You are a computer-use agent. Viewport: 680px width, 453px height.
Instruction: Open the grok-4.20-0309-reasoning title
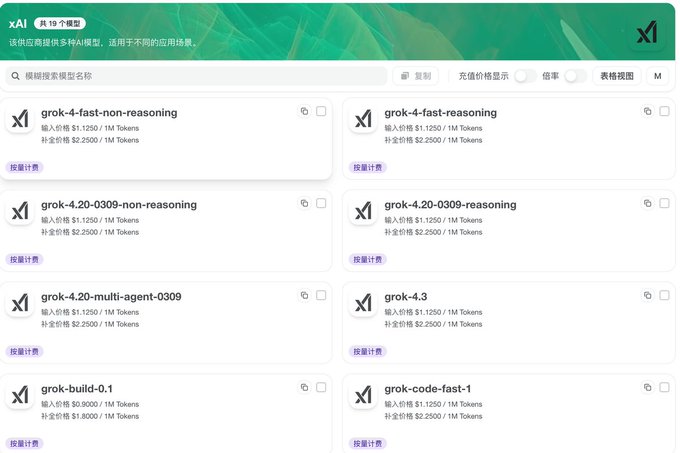450,205
